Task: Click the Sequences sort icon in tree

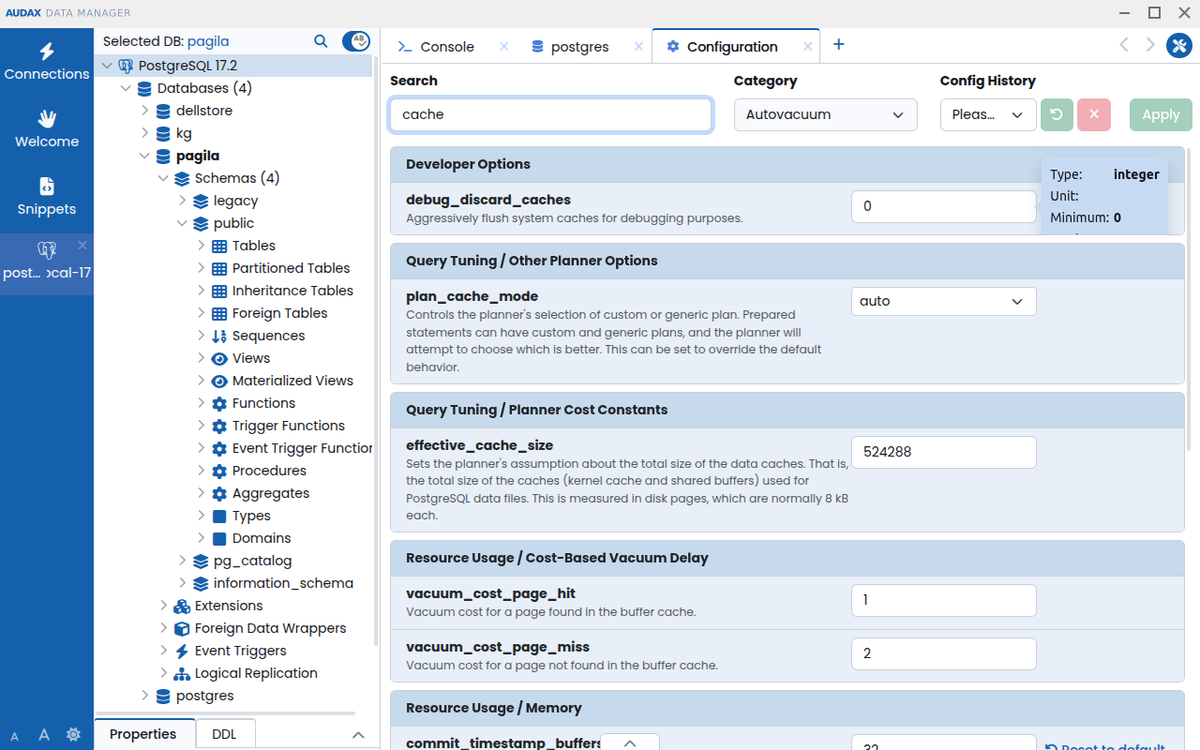Action: pyautogui.click(x=220, y=336)
